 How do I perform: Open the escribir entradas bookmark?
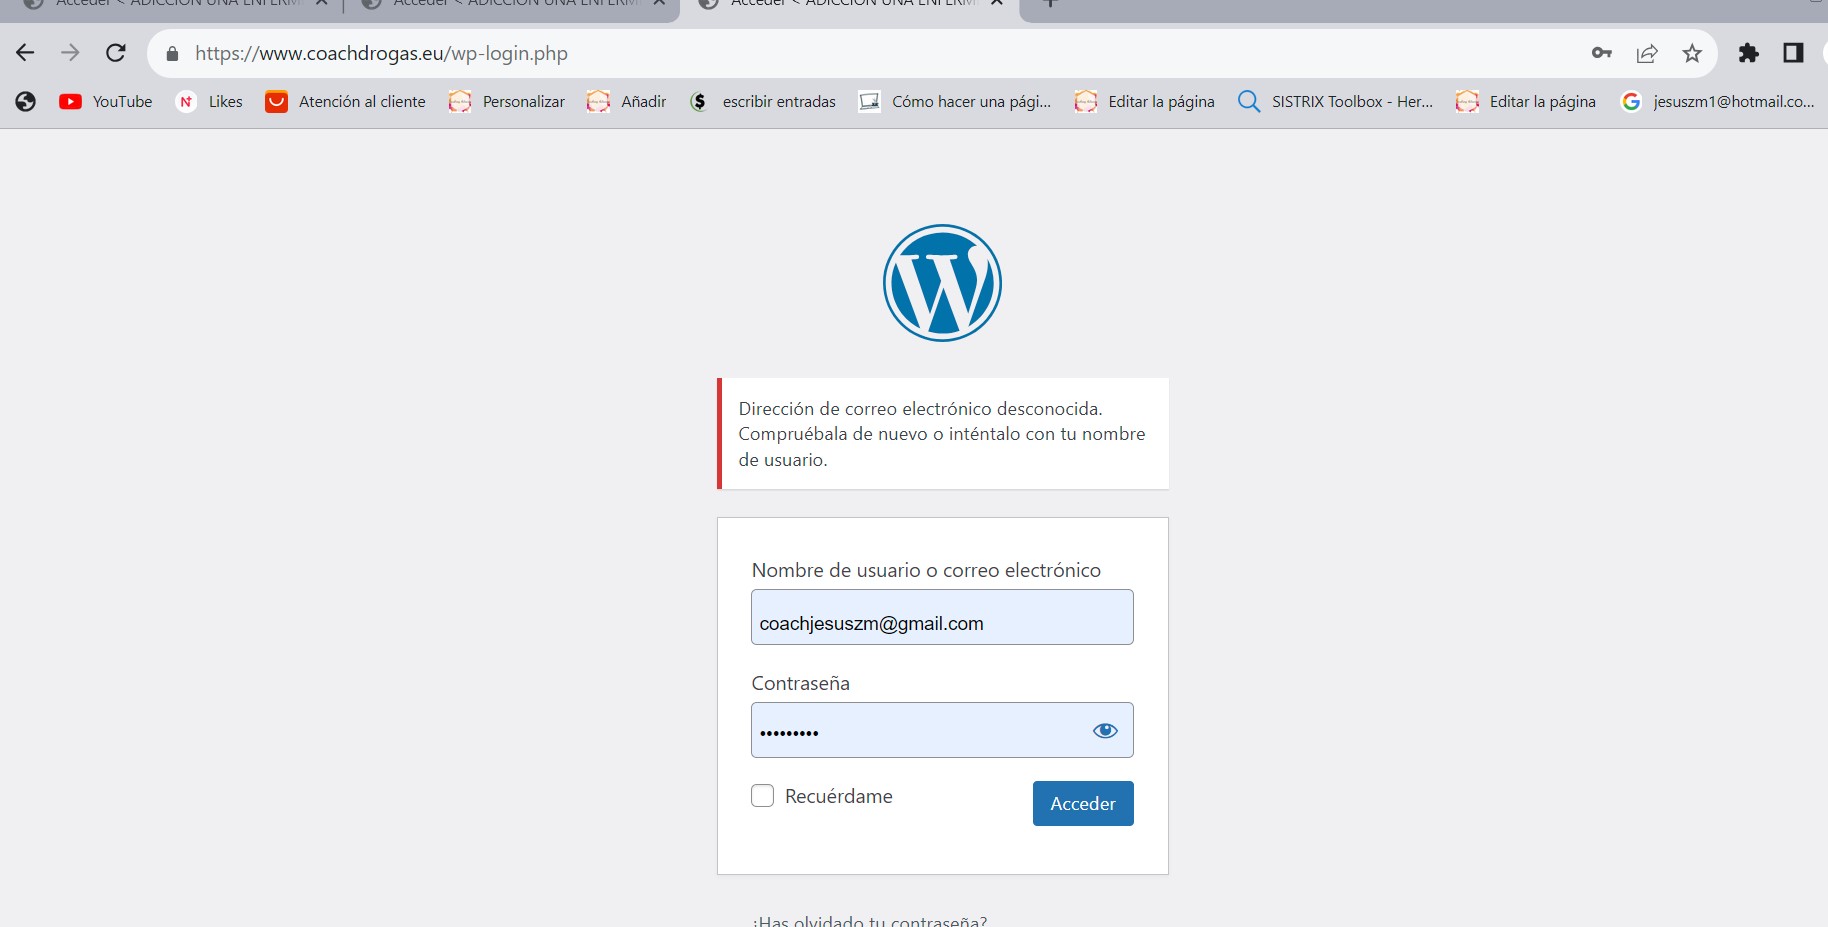point(763,101)
